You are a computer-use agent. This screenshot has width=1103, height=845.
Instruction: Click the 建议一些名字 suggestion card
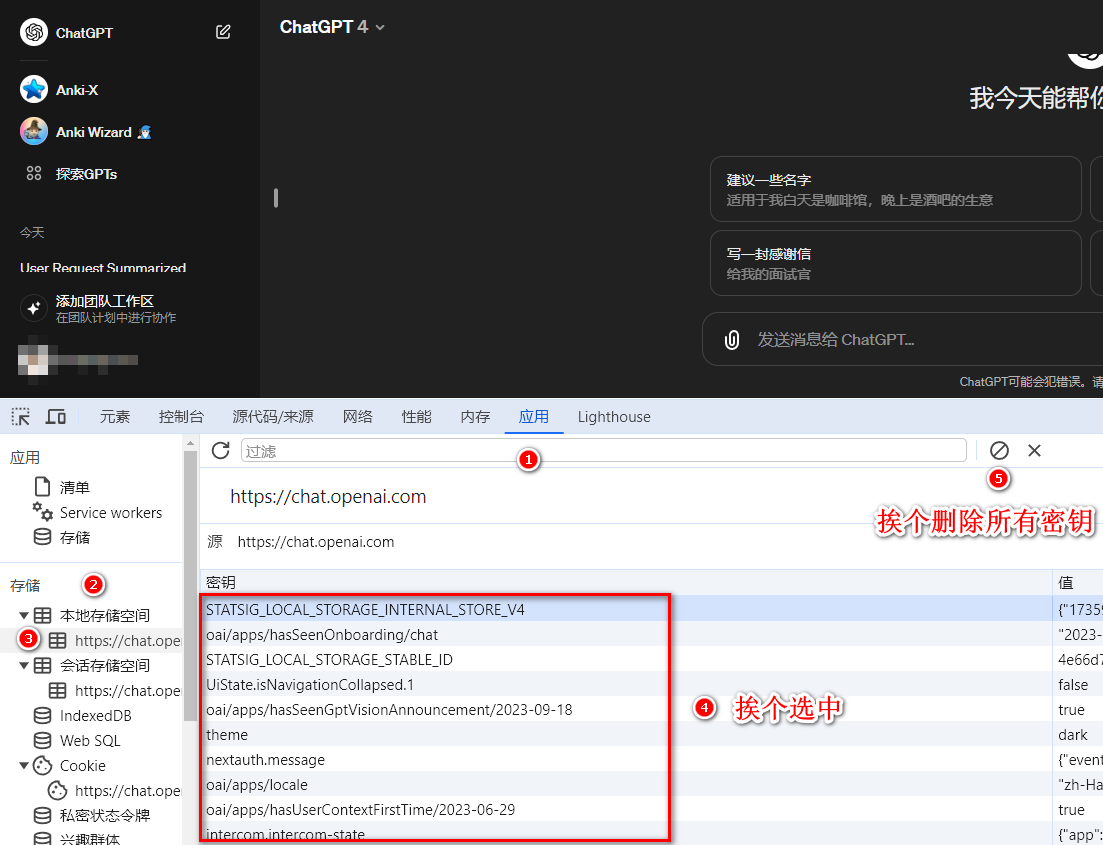click(895, 189)
